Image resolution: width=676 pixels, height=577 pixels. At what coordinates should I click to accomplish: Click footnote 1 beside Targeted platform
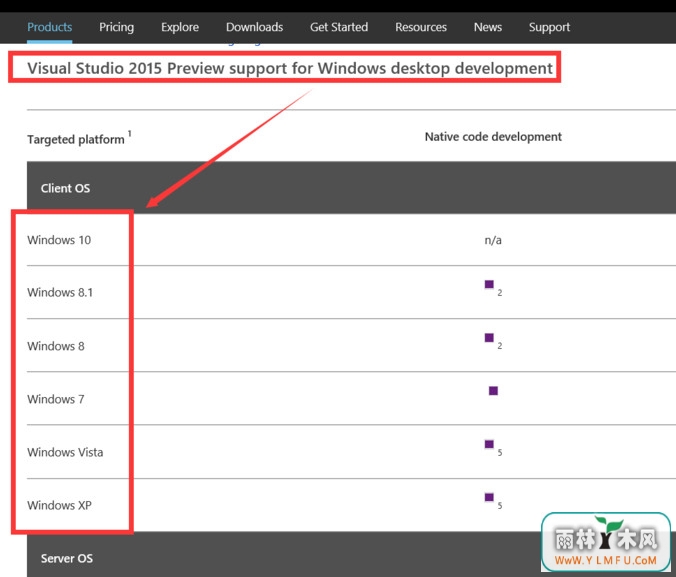point(129,133)
